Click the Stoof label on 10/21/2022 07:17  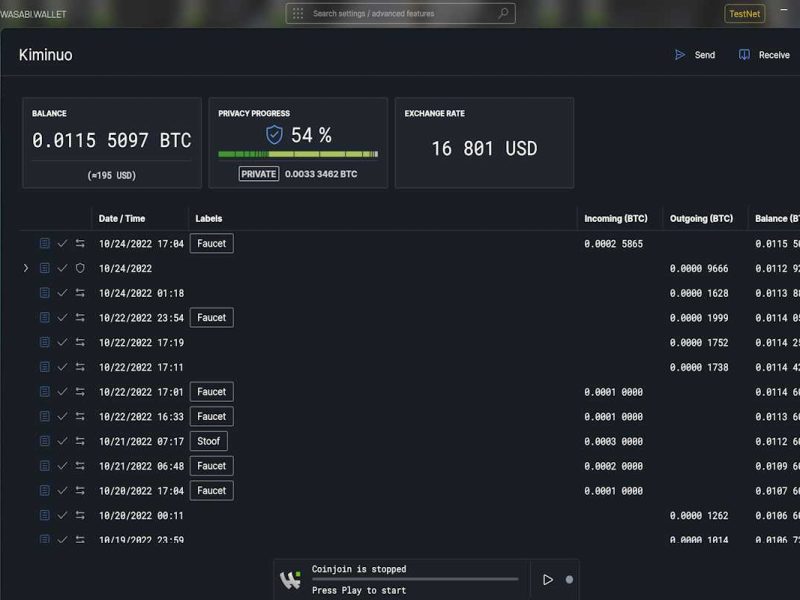point(209,441)
